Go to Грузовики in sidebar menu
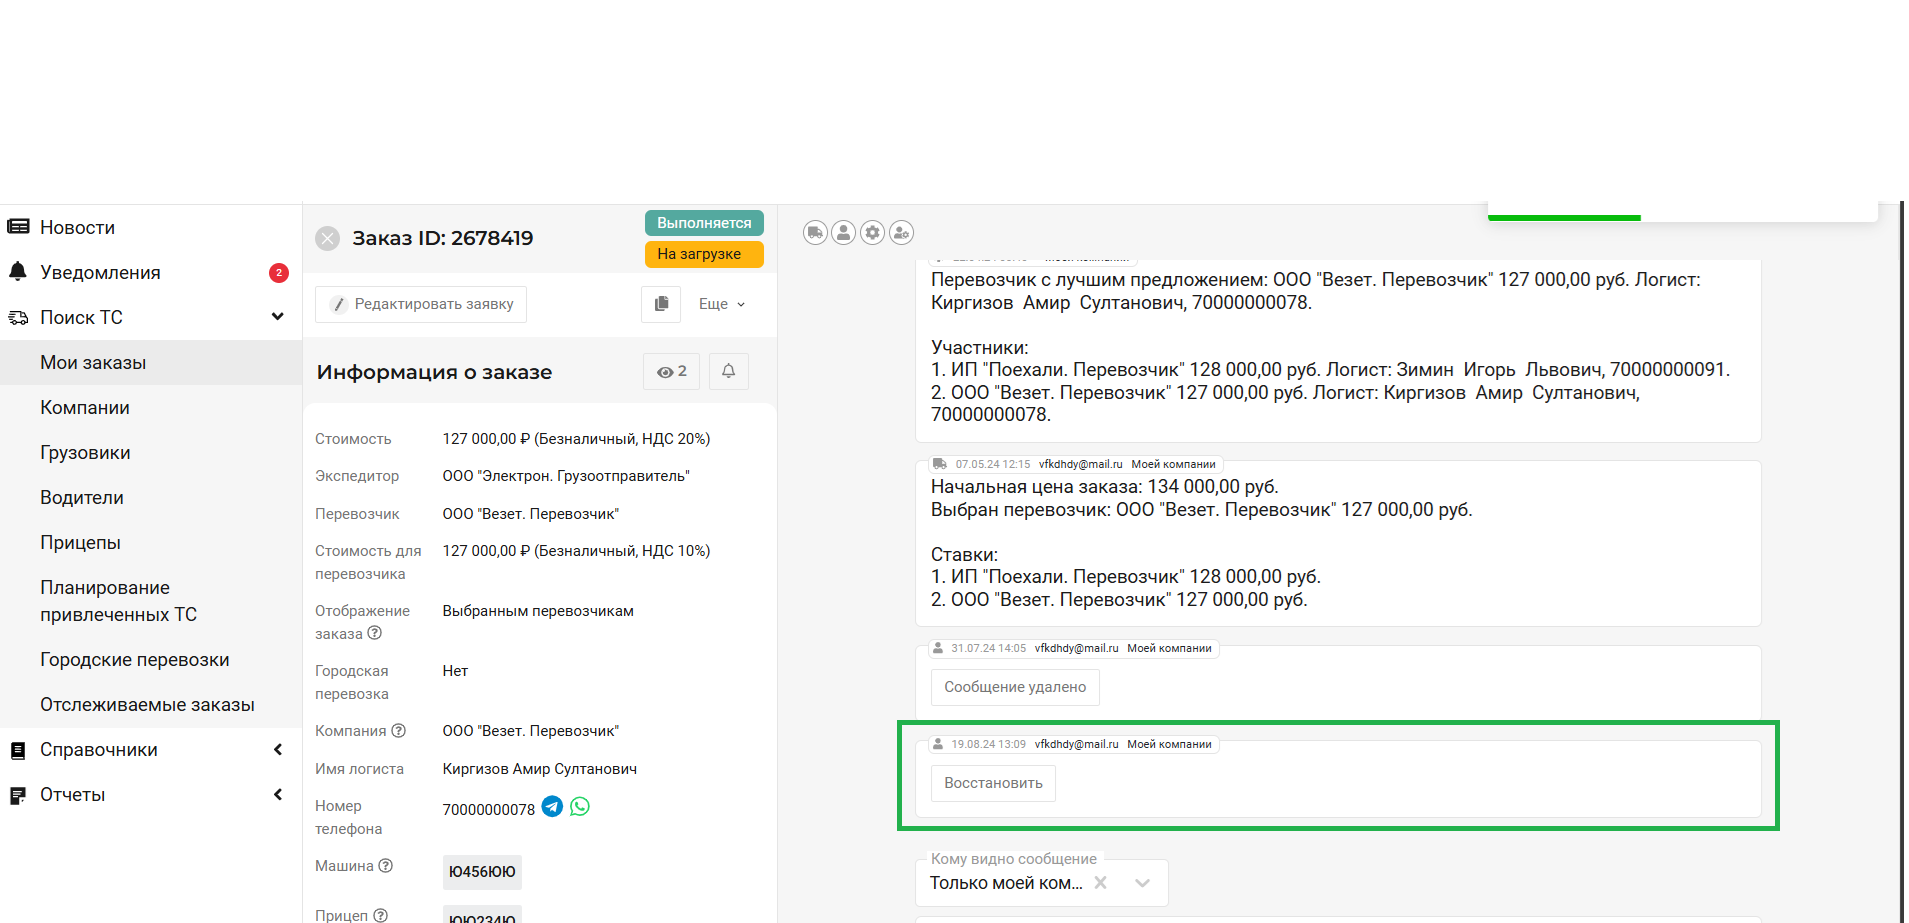Viewport: 1909px width, 923px height. click(85, 453)
